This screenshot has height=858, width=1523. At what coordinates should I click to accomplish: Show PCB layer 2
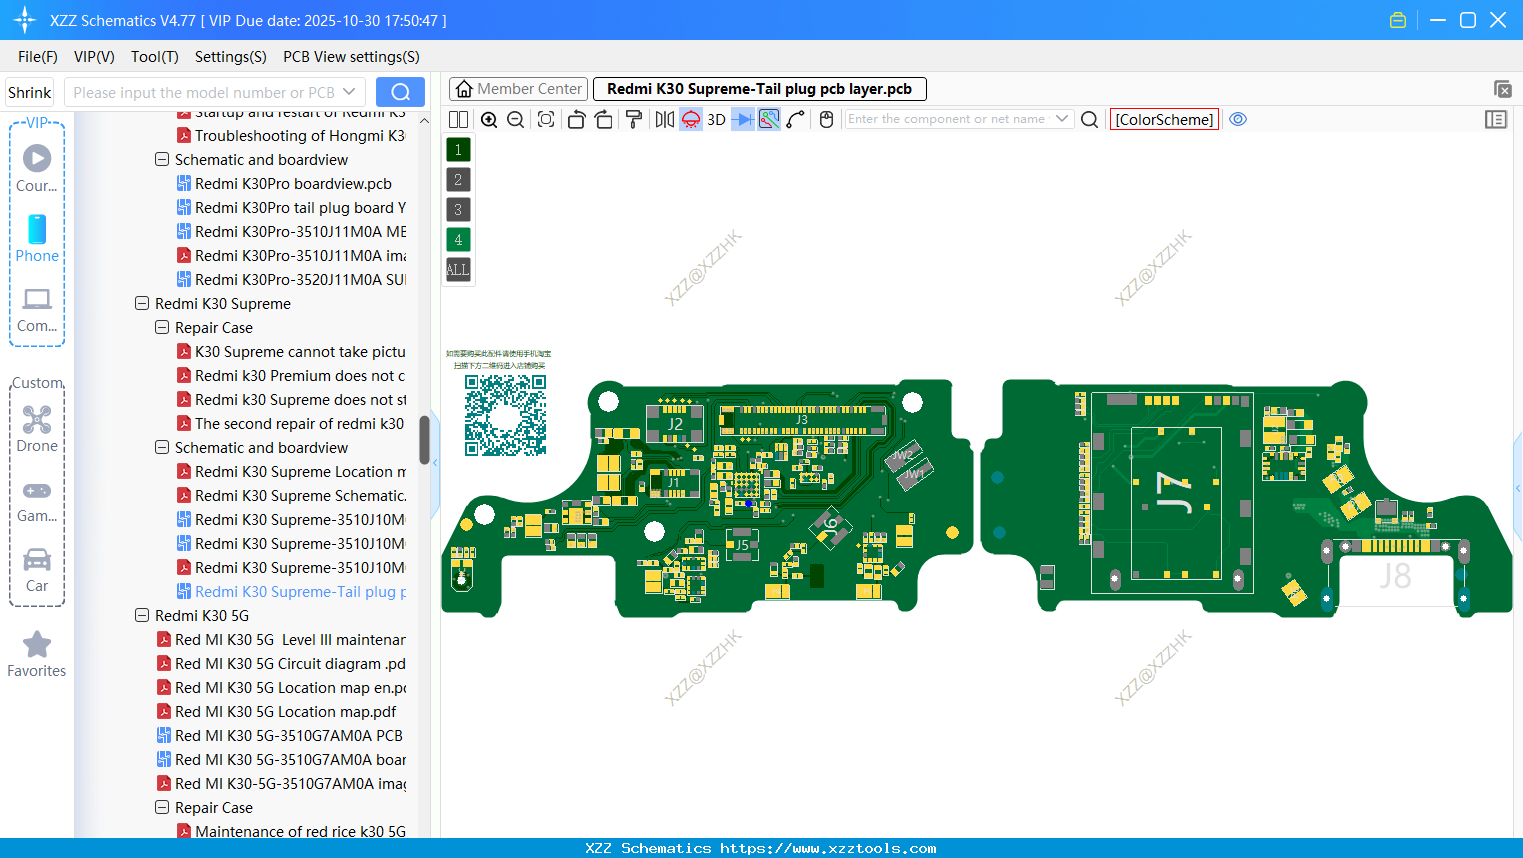(458, 180)
